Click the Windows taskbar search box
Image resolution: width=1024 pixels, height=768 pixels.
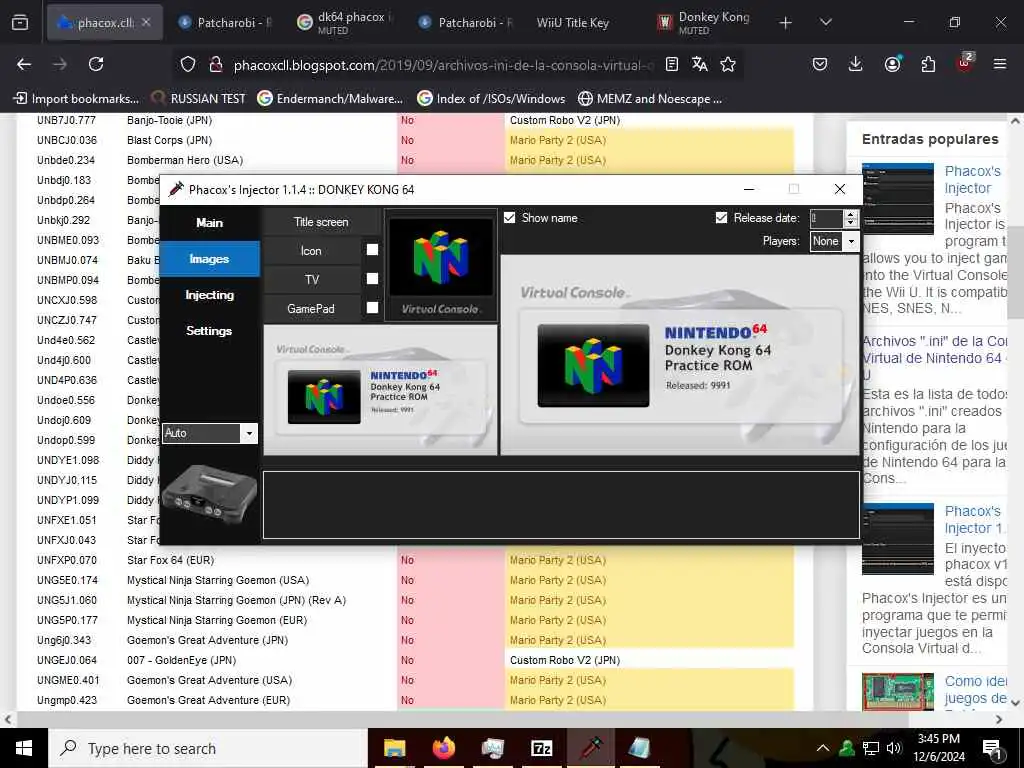click(x=207, y=748)
